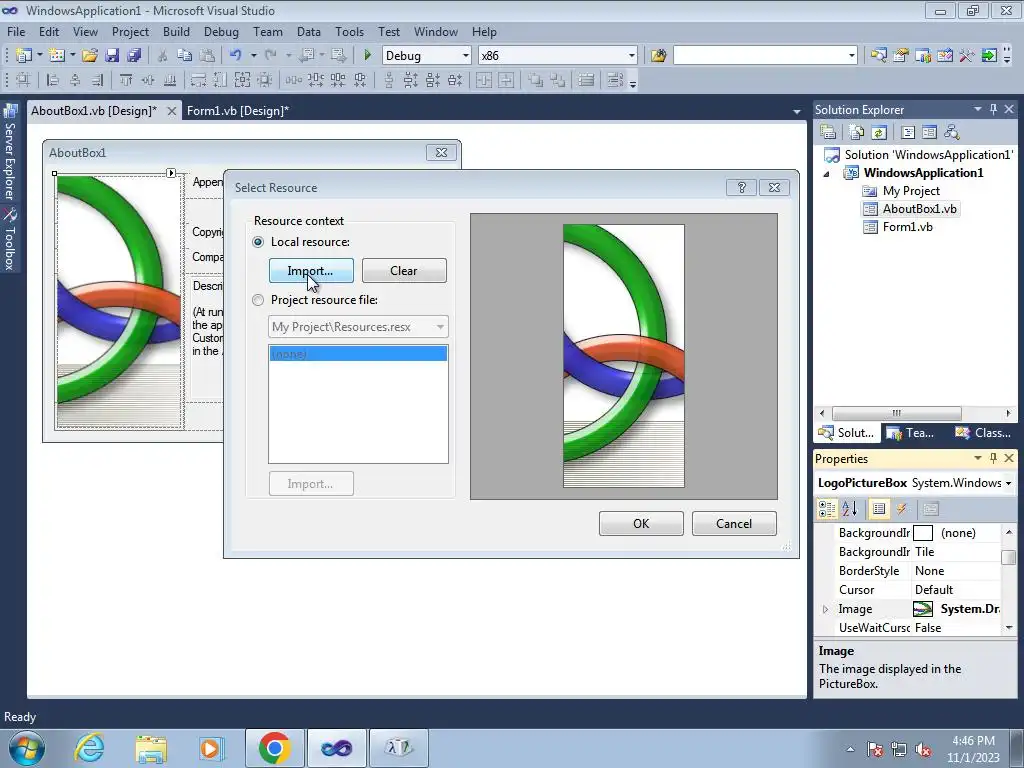This screenshot has height=768, width=1024.
Task: Click the Categorized icon in Properties panel
Action: (827, 509)
